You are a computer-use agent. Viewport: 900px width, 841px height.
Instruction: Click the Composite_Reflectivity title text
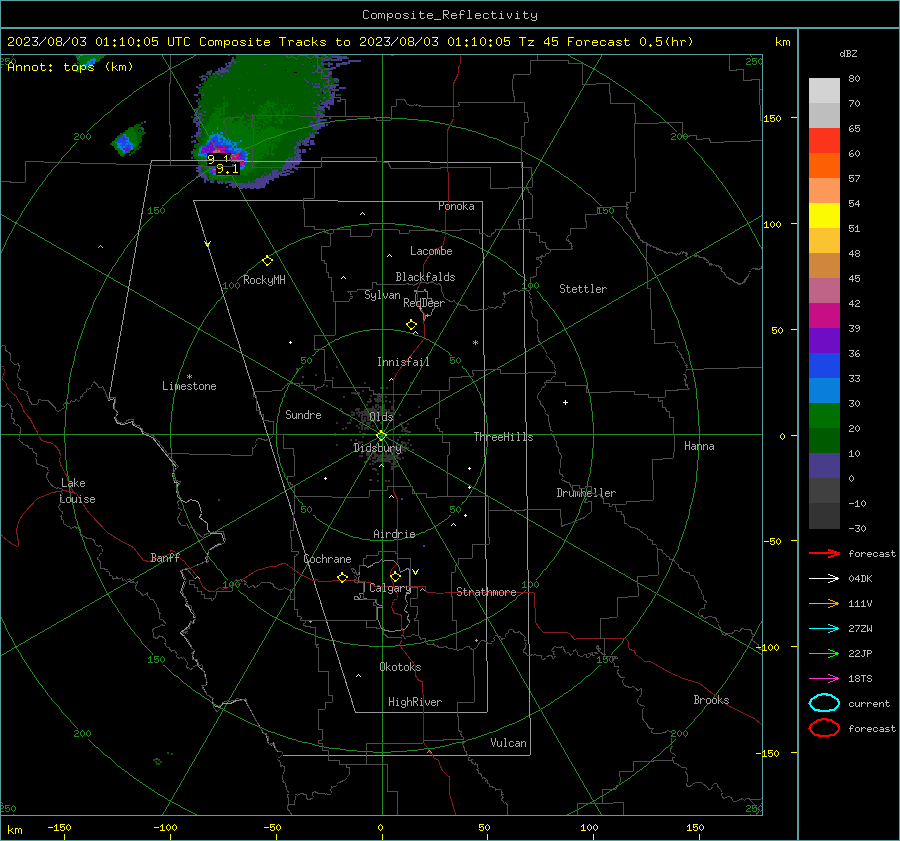click(450, 15)
